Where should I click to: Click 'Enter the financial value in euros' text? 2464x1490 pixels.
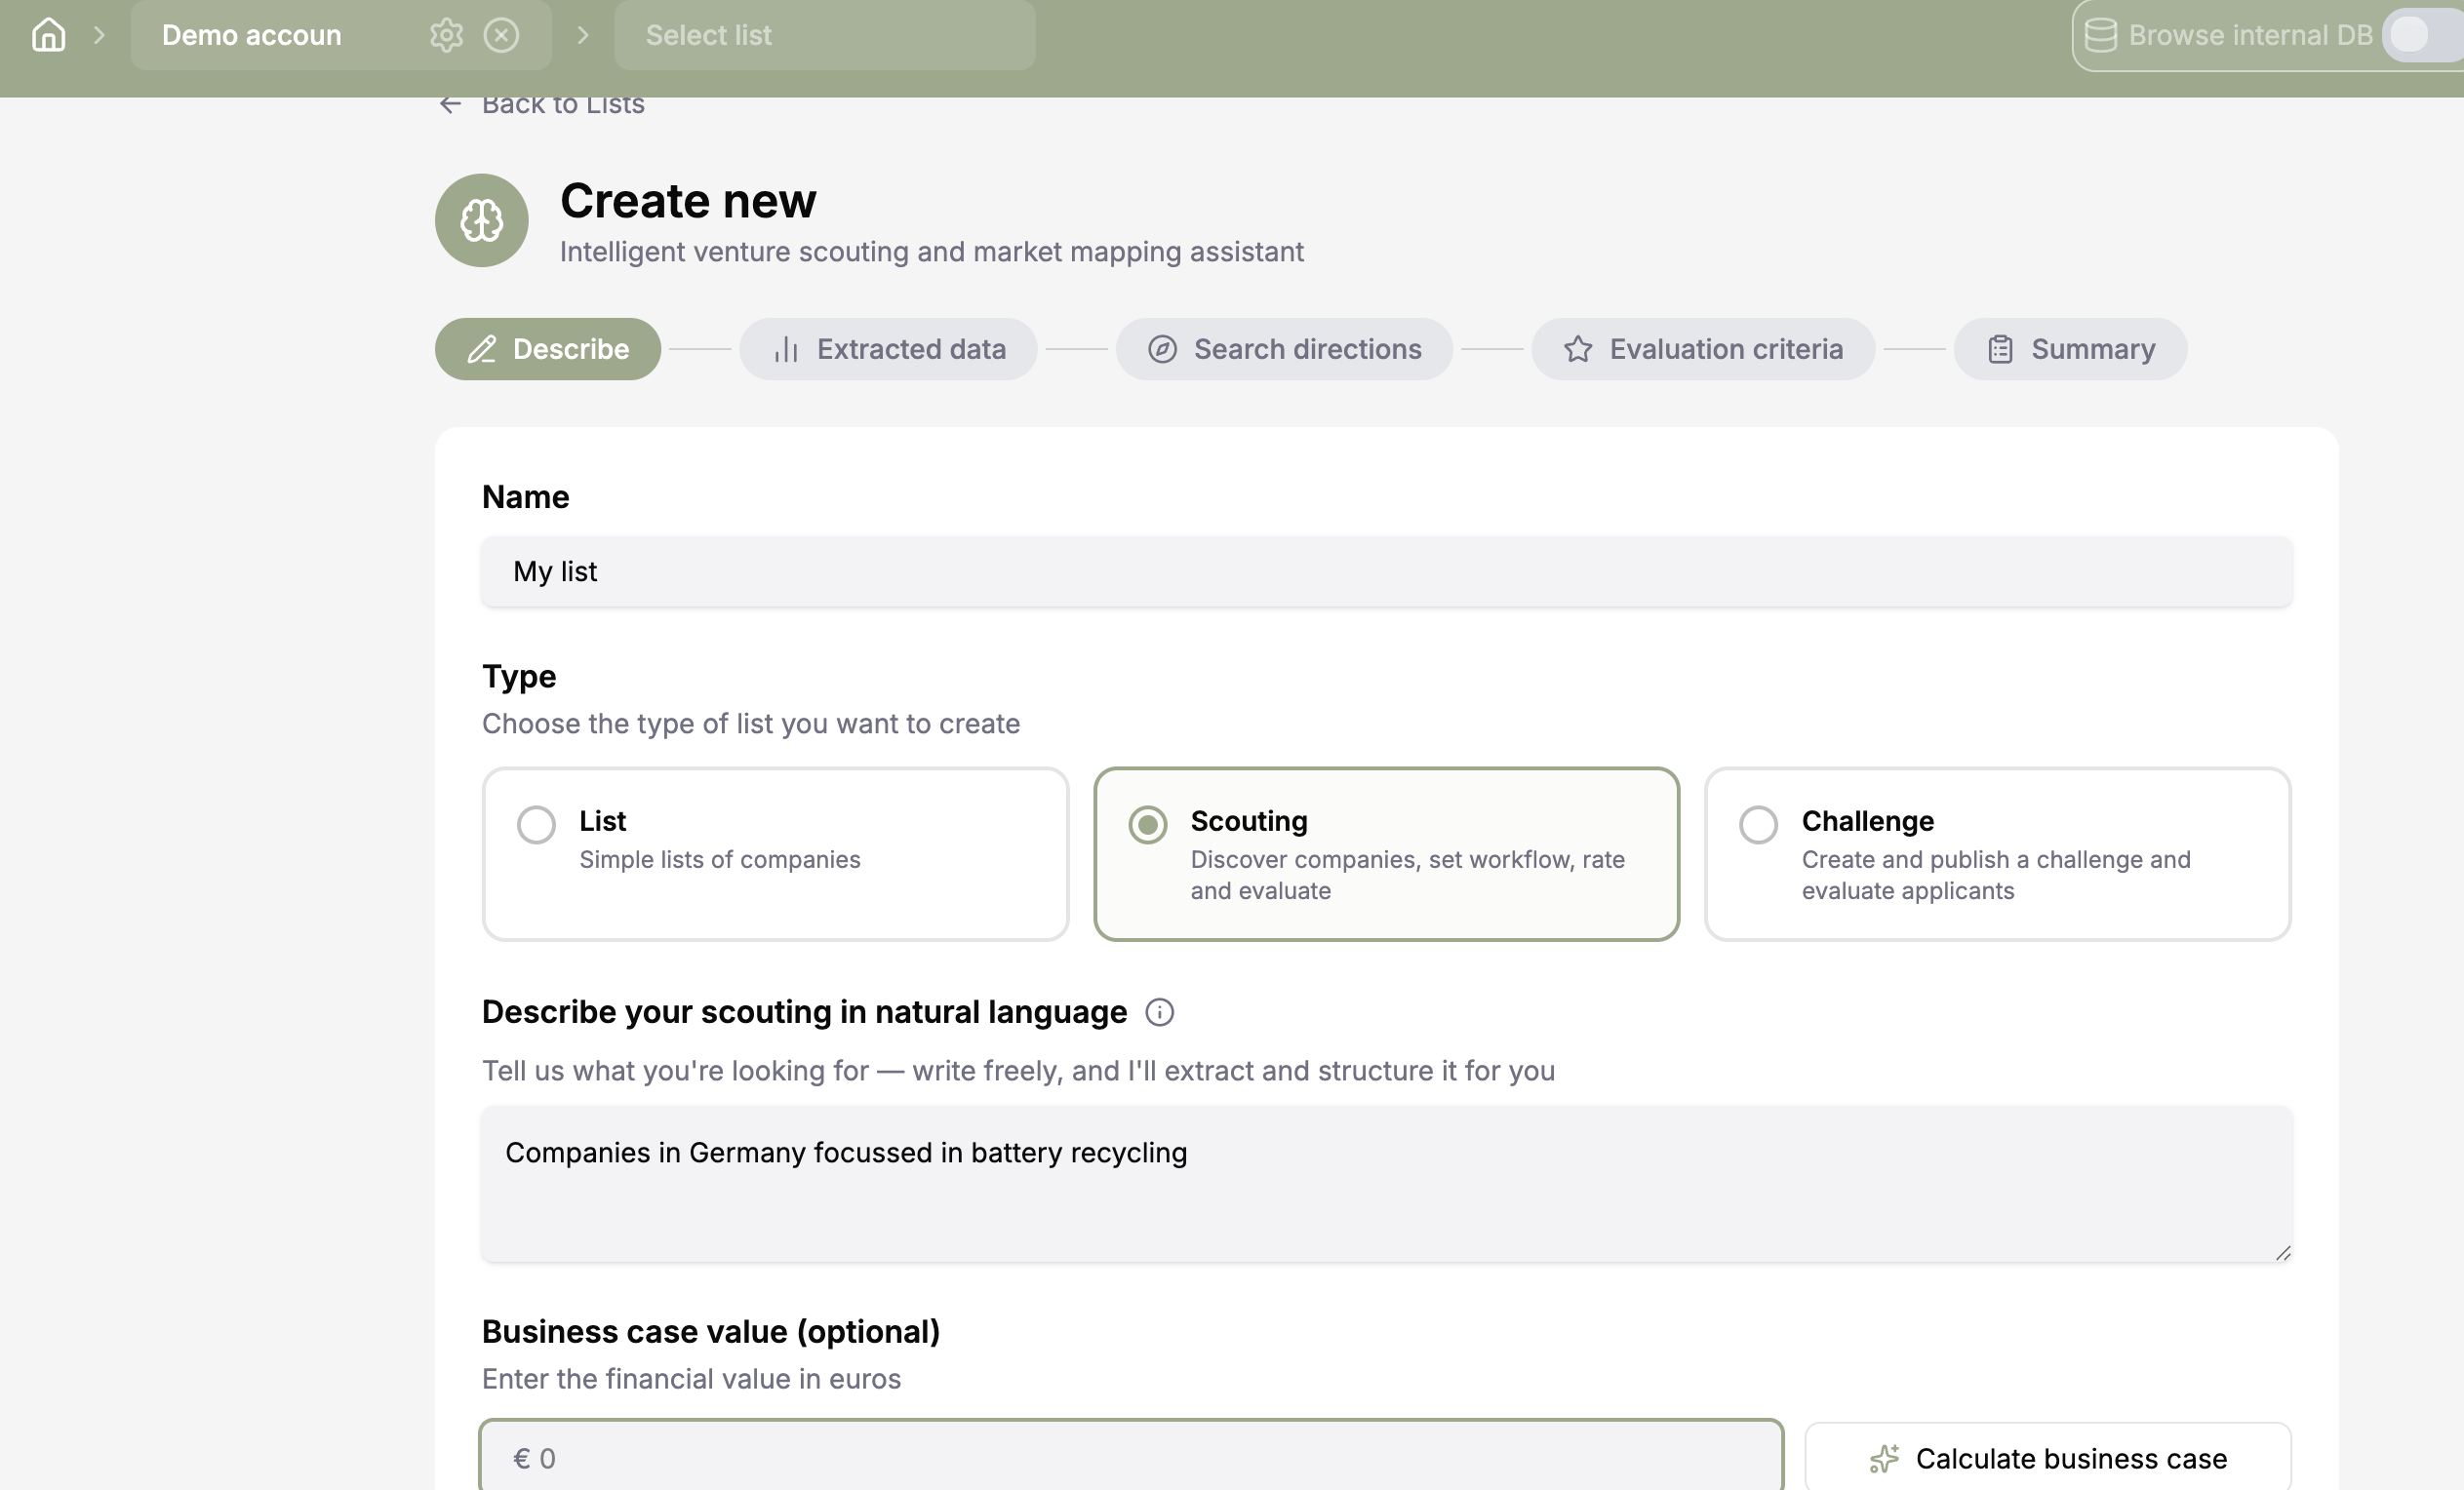691,1379
